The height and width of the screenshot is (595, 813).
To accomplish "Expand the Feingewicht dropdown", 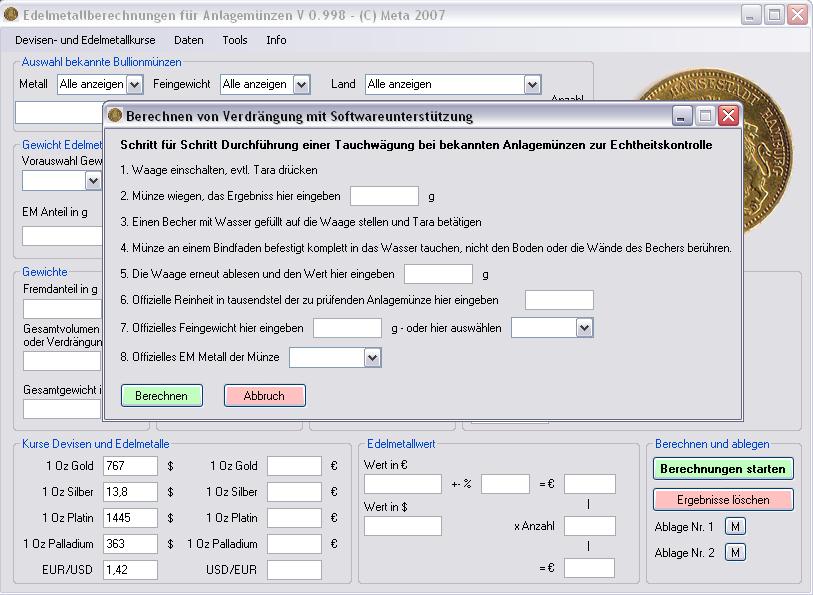I will pyautogui.click(x=301, y=85).
